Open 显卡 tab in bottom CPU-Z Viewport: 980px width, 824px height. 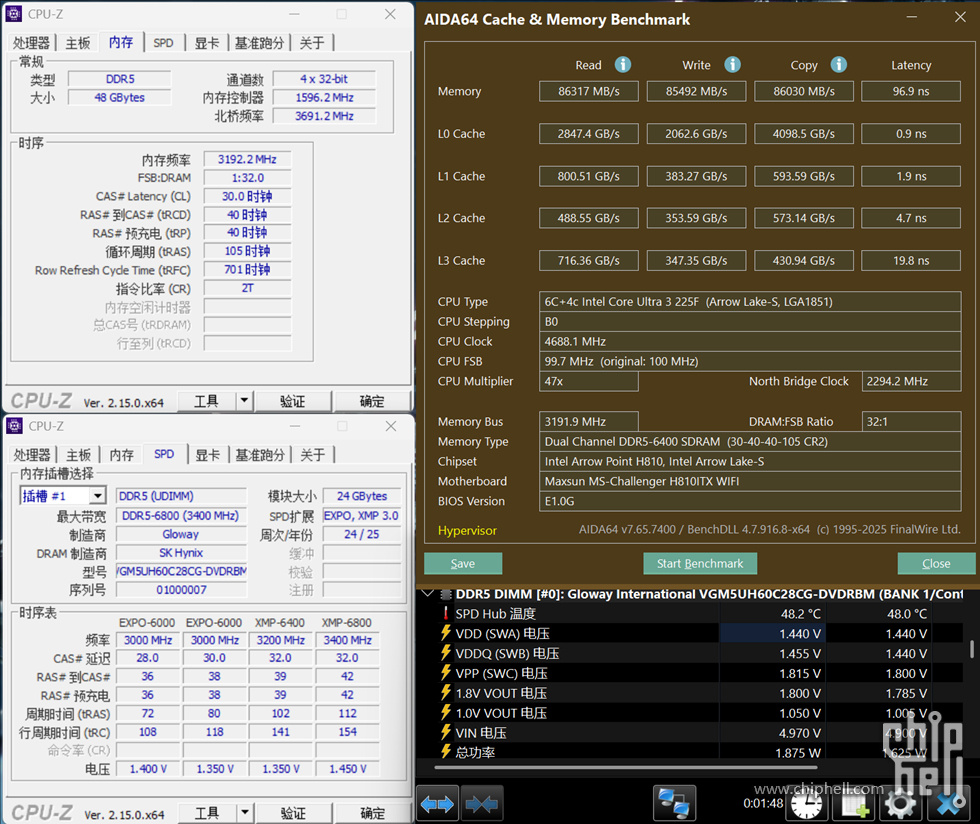pos(208,455)
